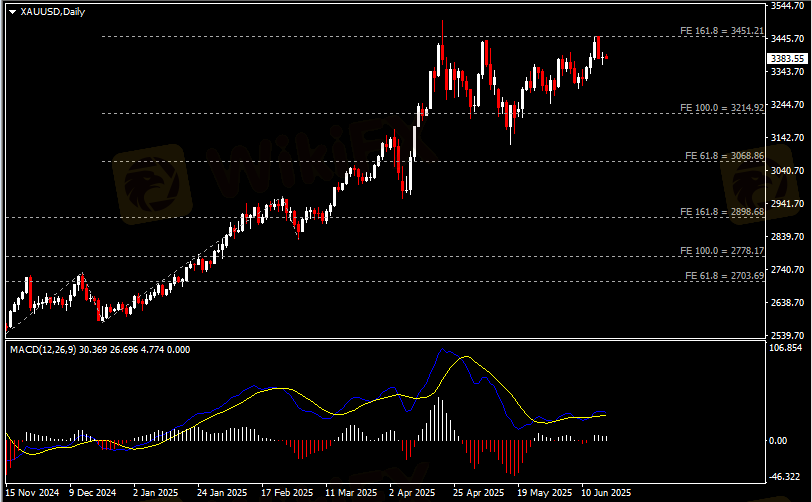Screen dimensions: 812x502
Task: Click the 2 Apr 2025 date label
Action: point(412,493)
